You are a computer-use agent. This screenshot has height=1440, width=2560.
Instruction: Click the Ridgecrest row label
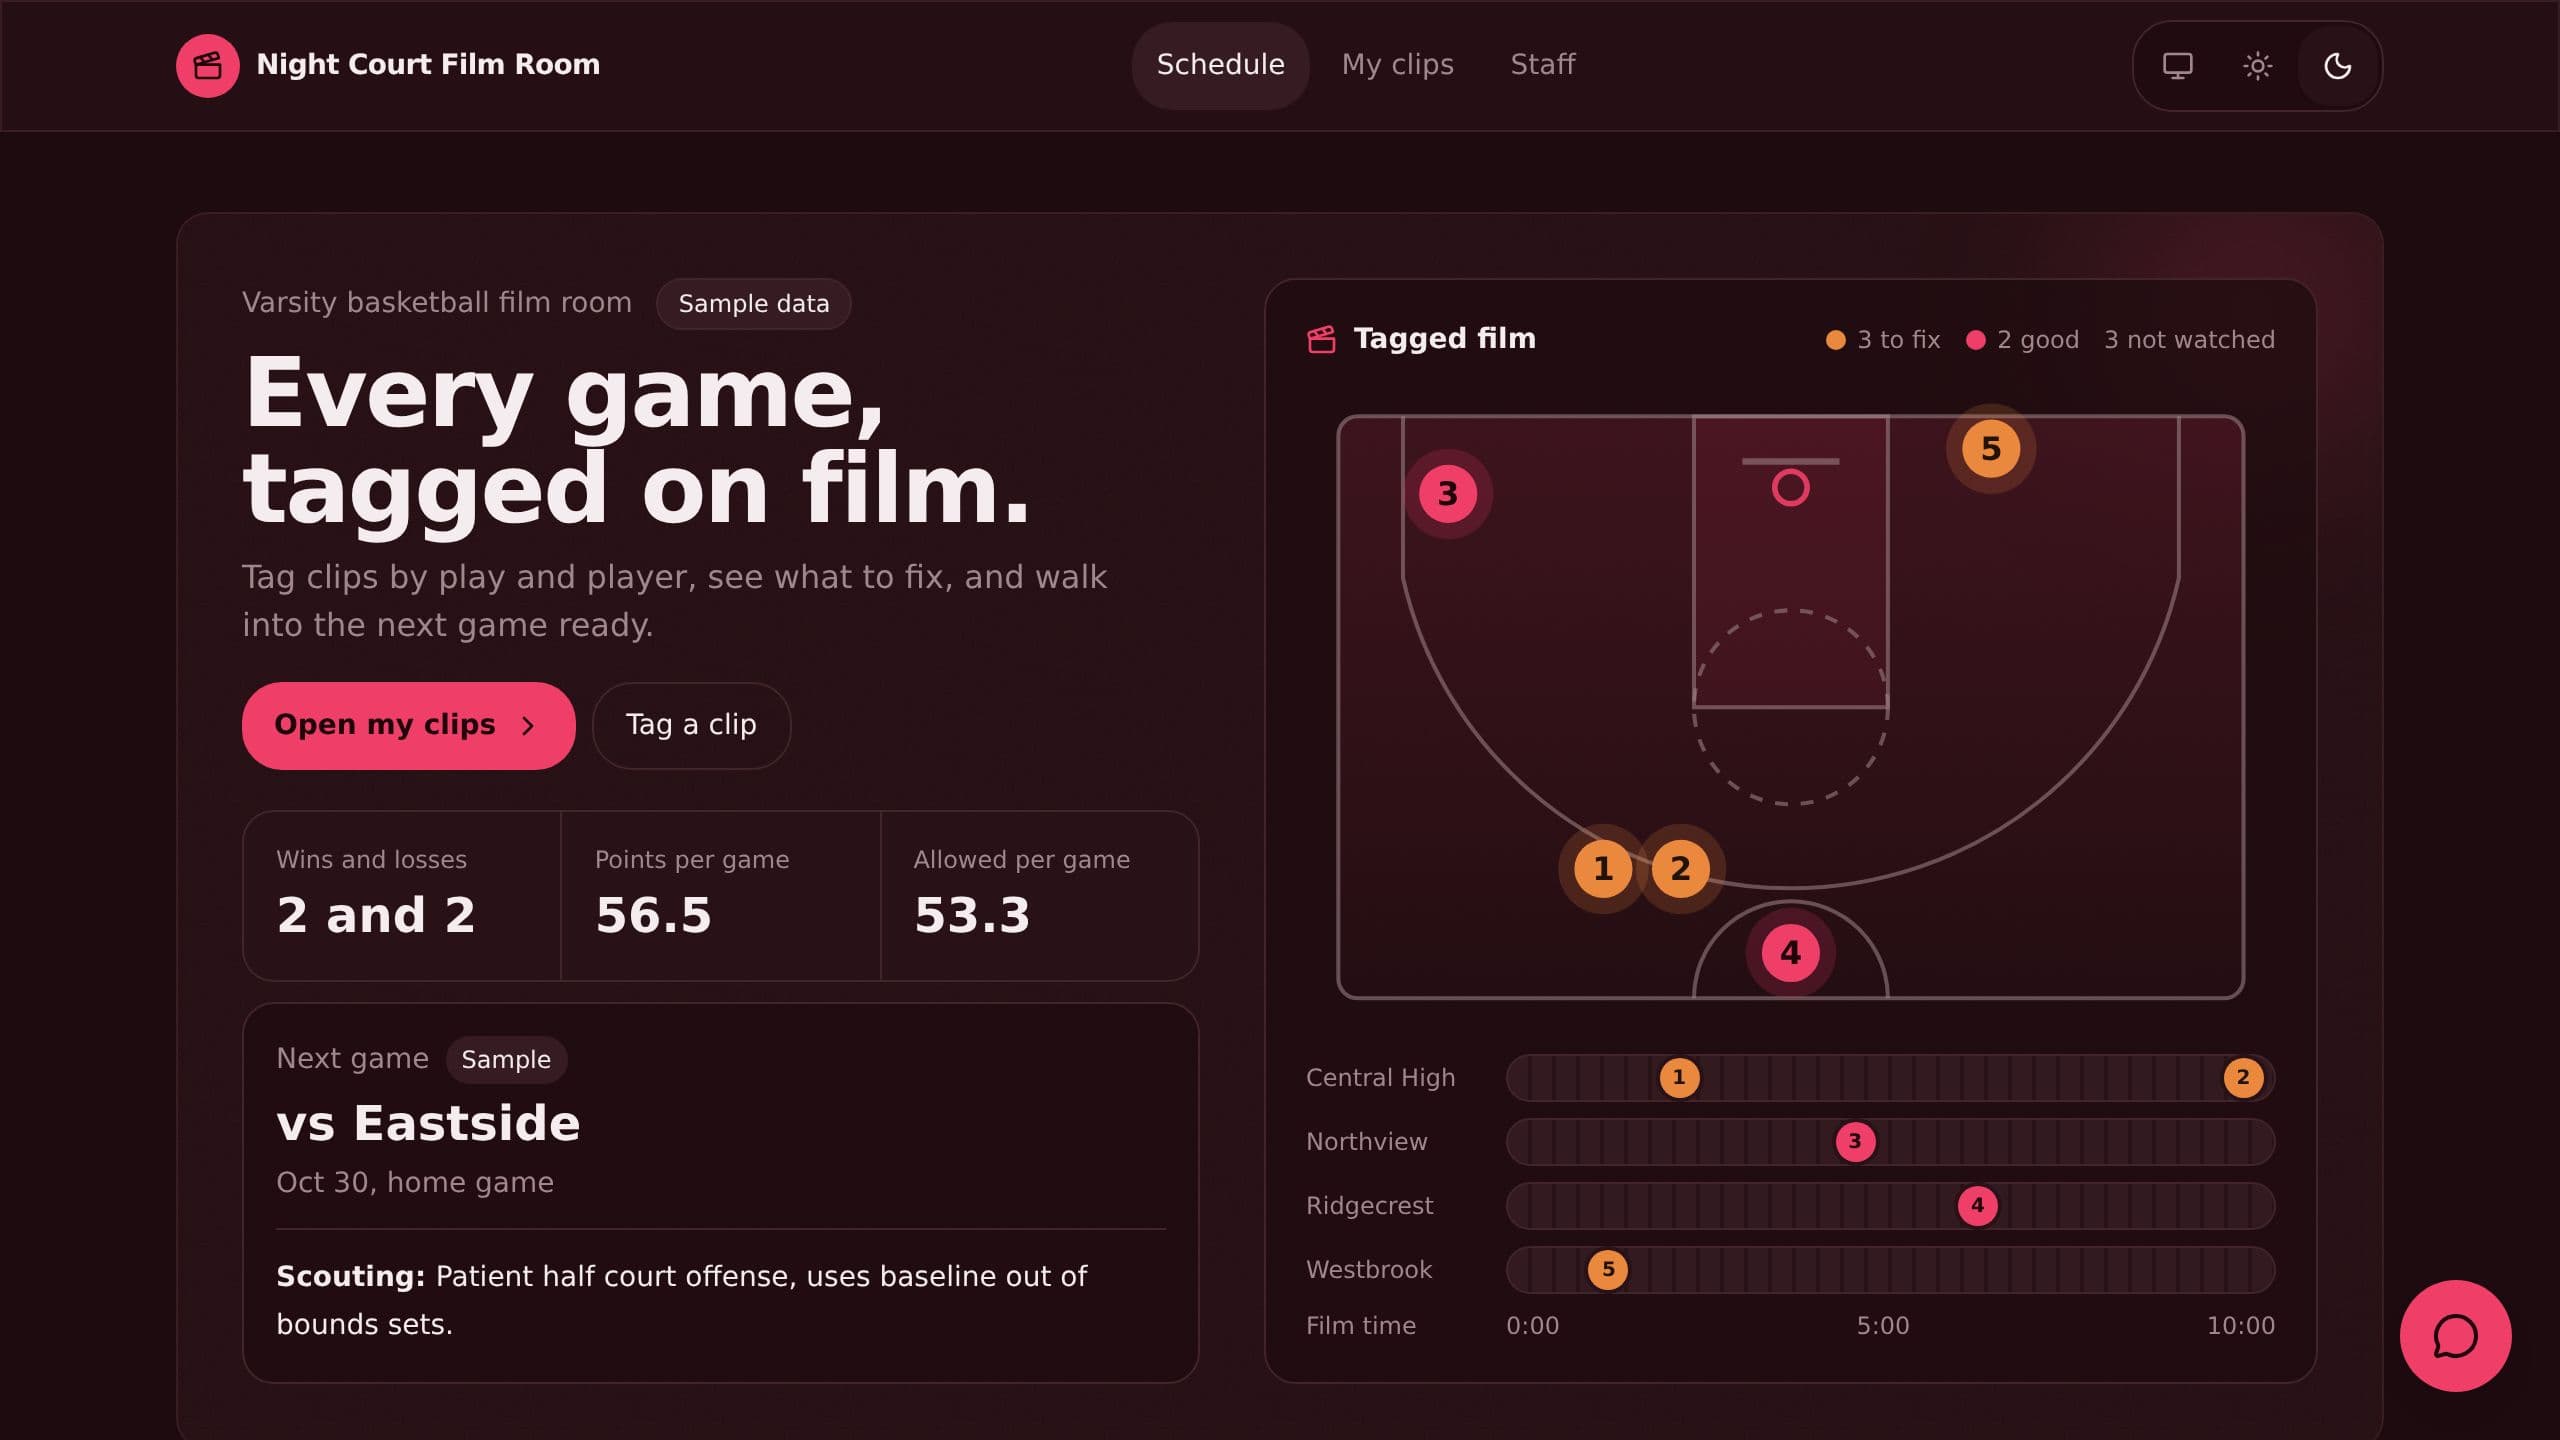pyautogui.click(x=1369, y=1206)
